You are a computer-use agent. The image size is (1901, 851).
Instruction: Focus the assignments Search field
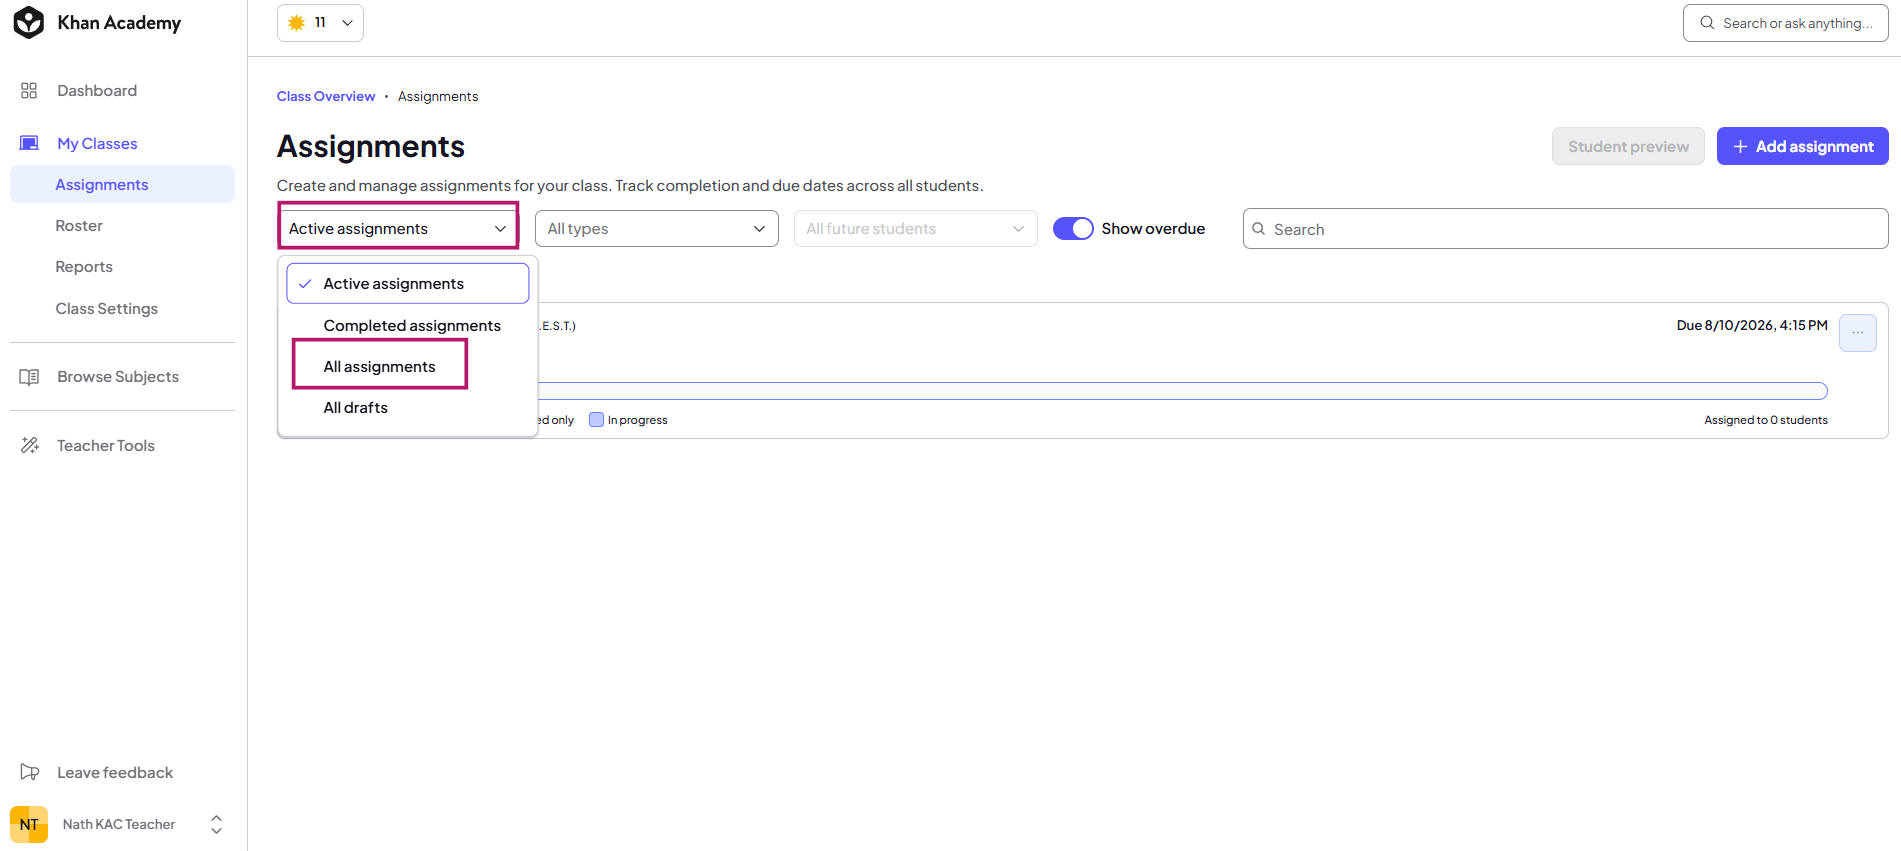1566,229
